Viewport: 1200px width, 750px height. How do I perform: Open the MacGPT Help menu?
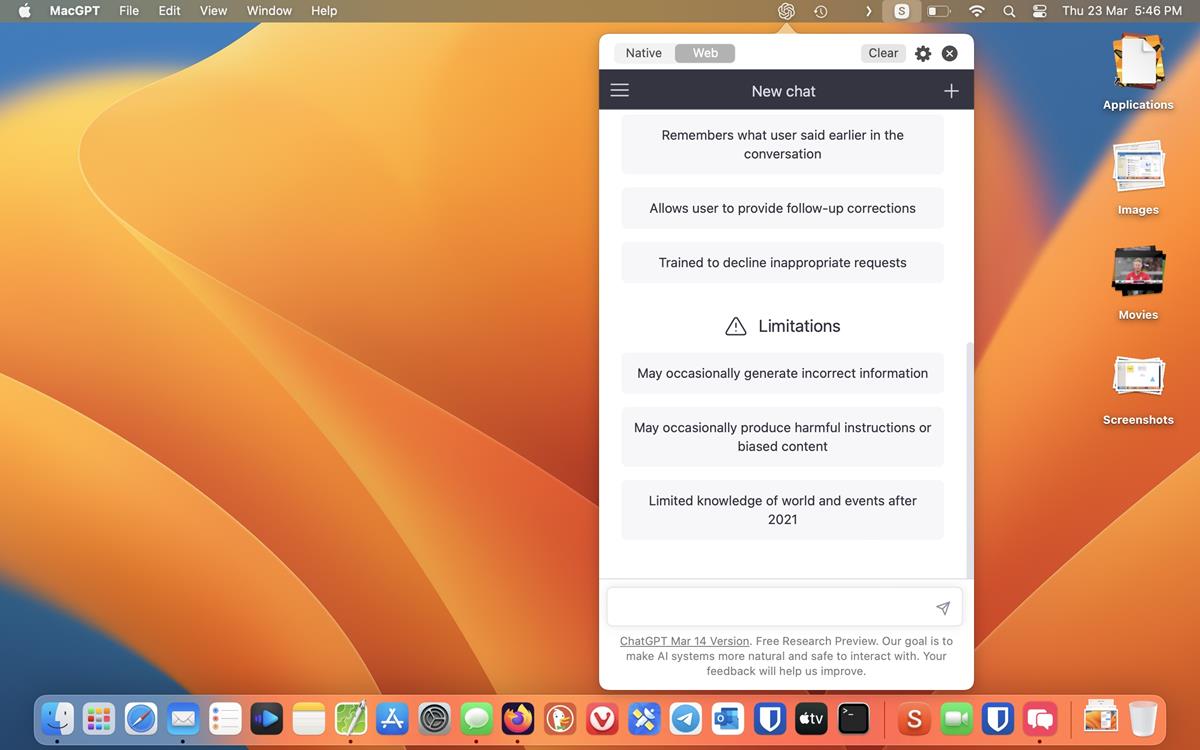323,11
